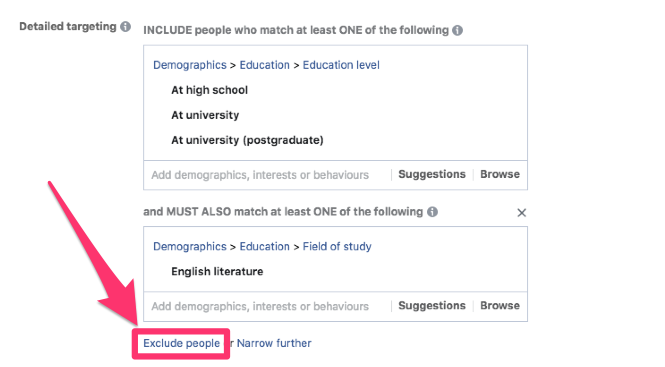This screenshot has height=367, width=665.
Task: Select the At high school entry
Action: click(x=210, y=90)
